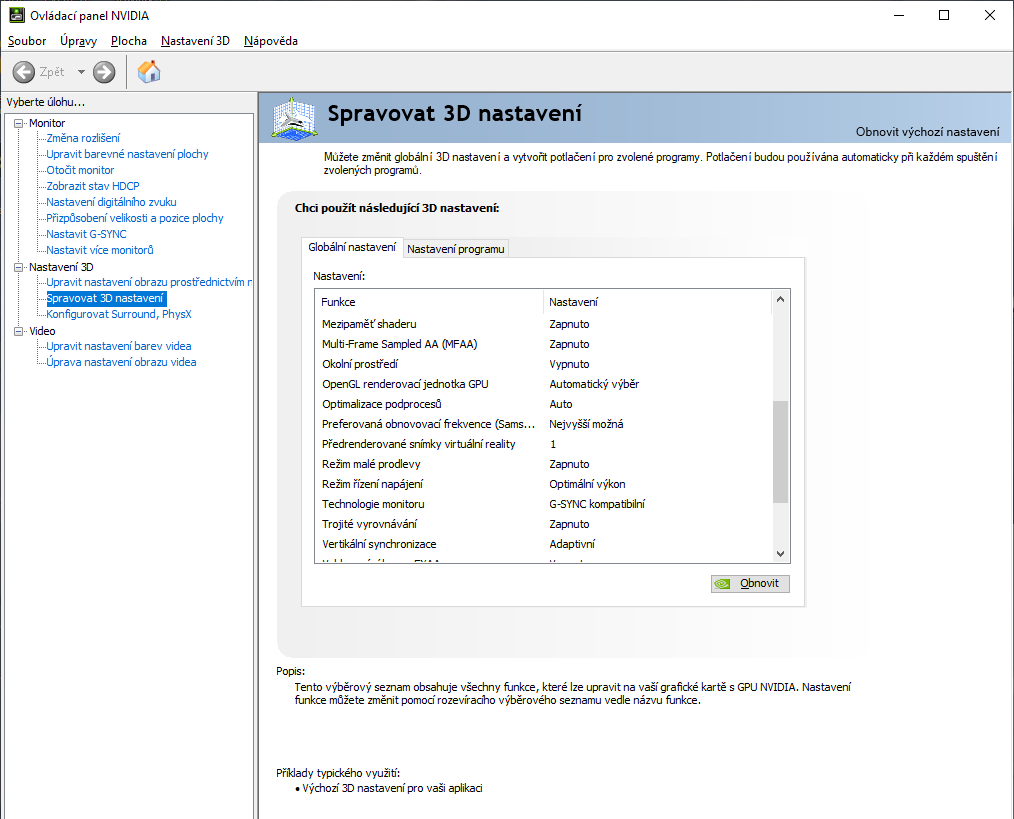The height and width of the screenshot is (819, 1014).
Task: Select Technologie monitoru row
Action: pos(543,505)
